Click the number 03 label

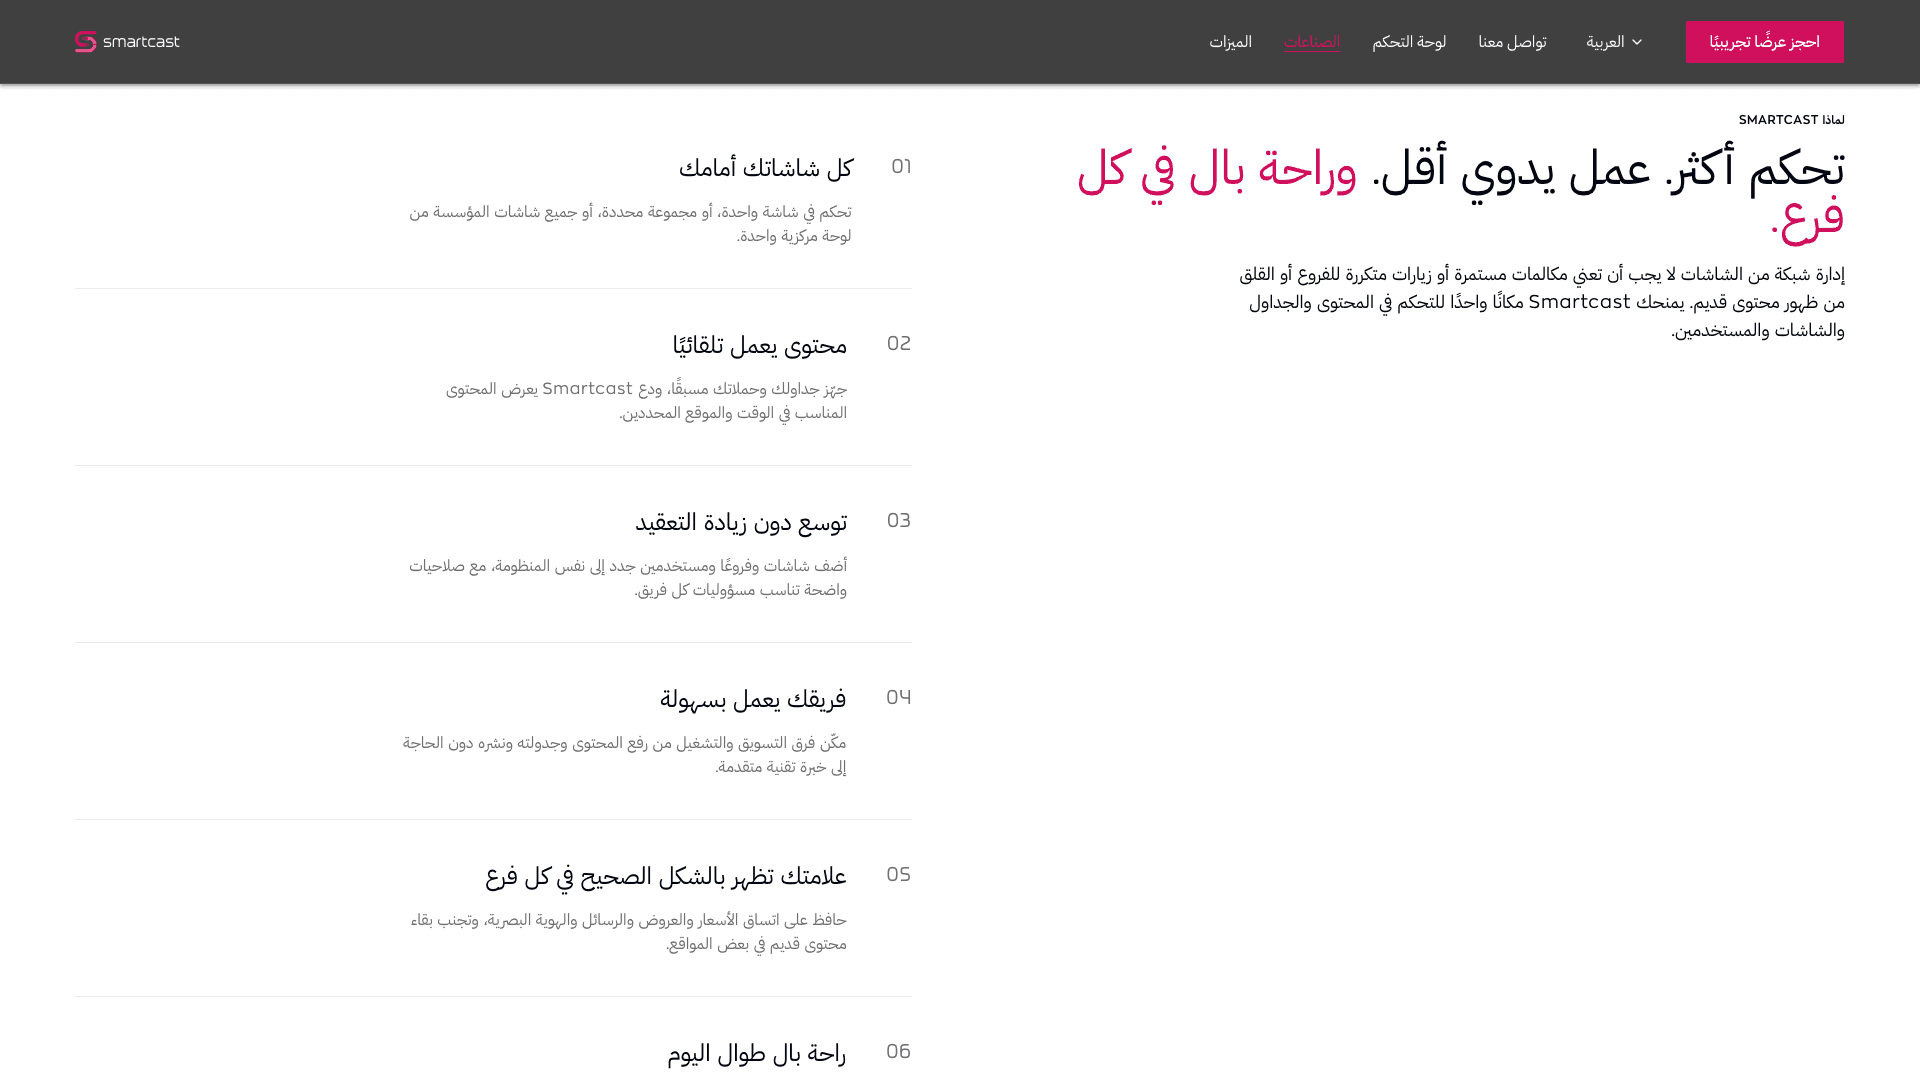(899, 520)
